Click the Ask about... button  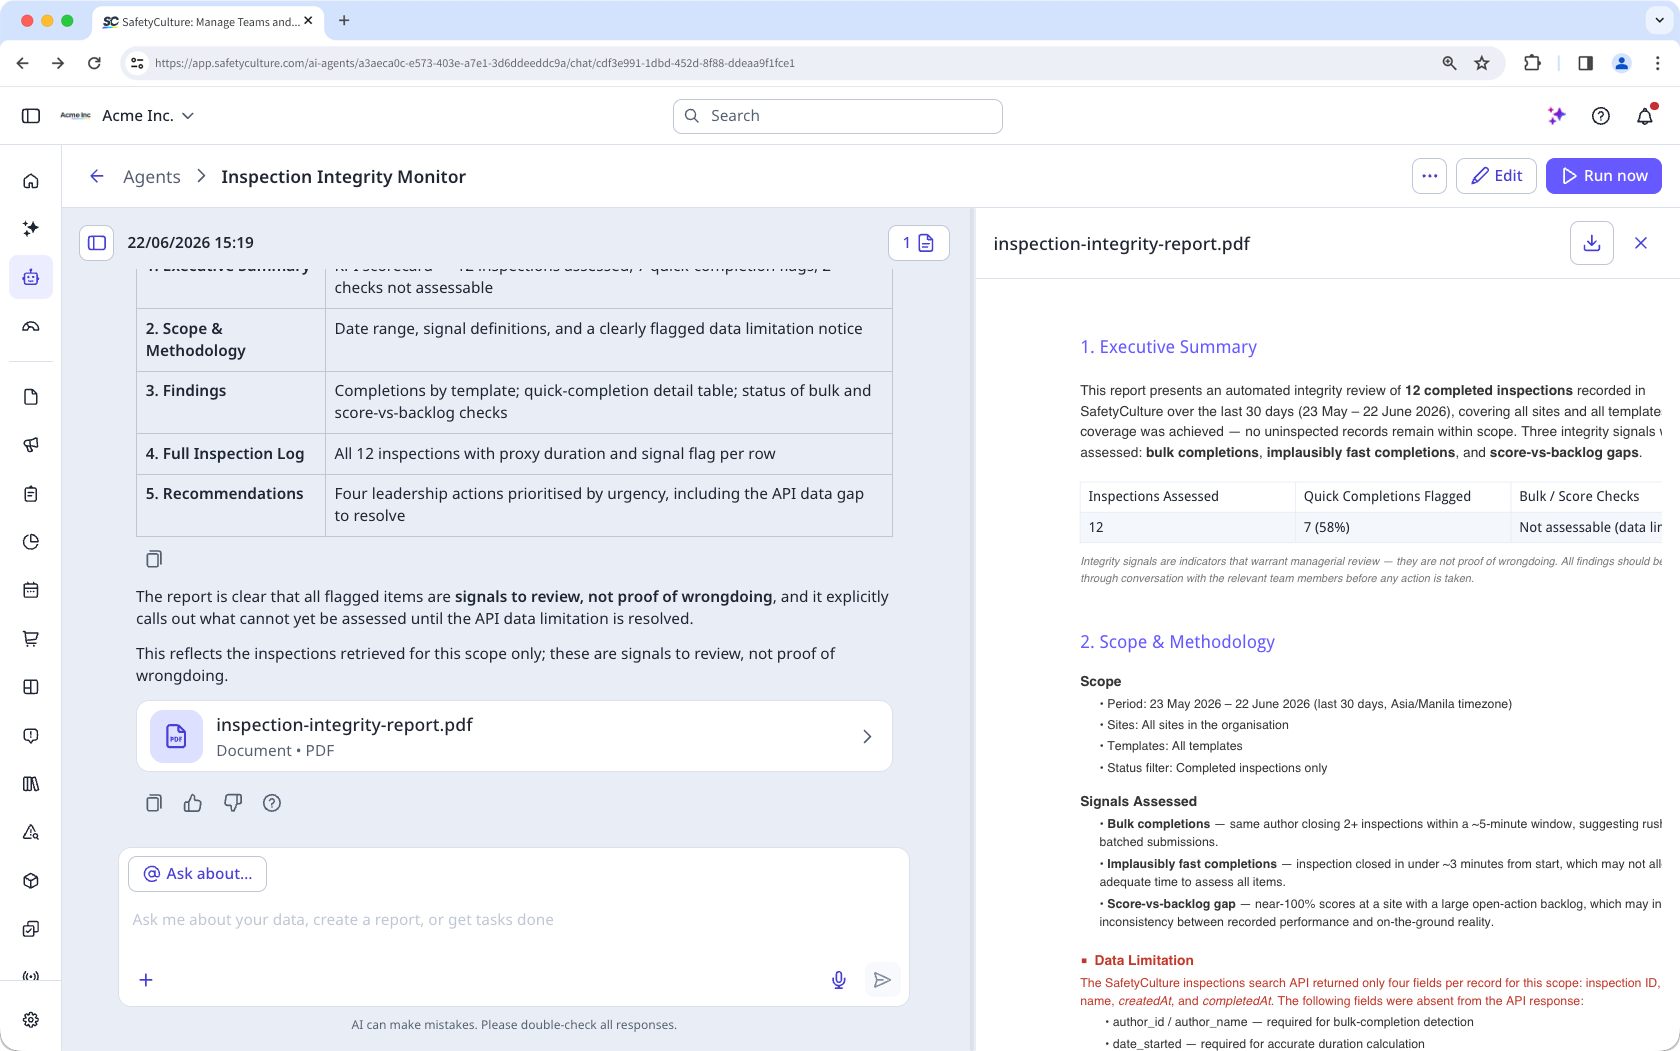[197, 874]
